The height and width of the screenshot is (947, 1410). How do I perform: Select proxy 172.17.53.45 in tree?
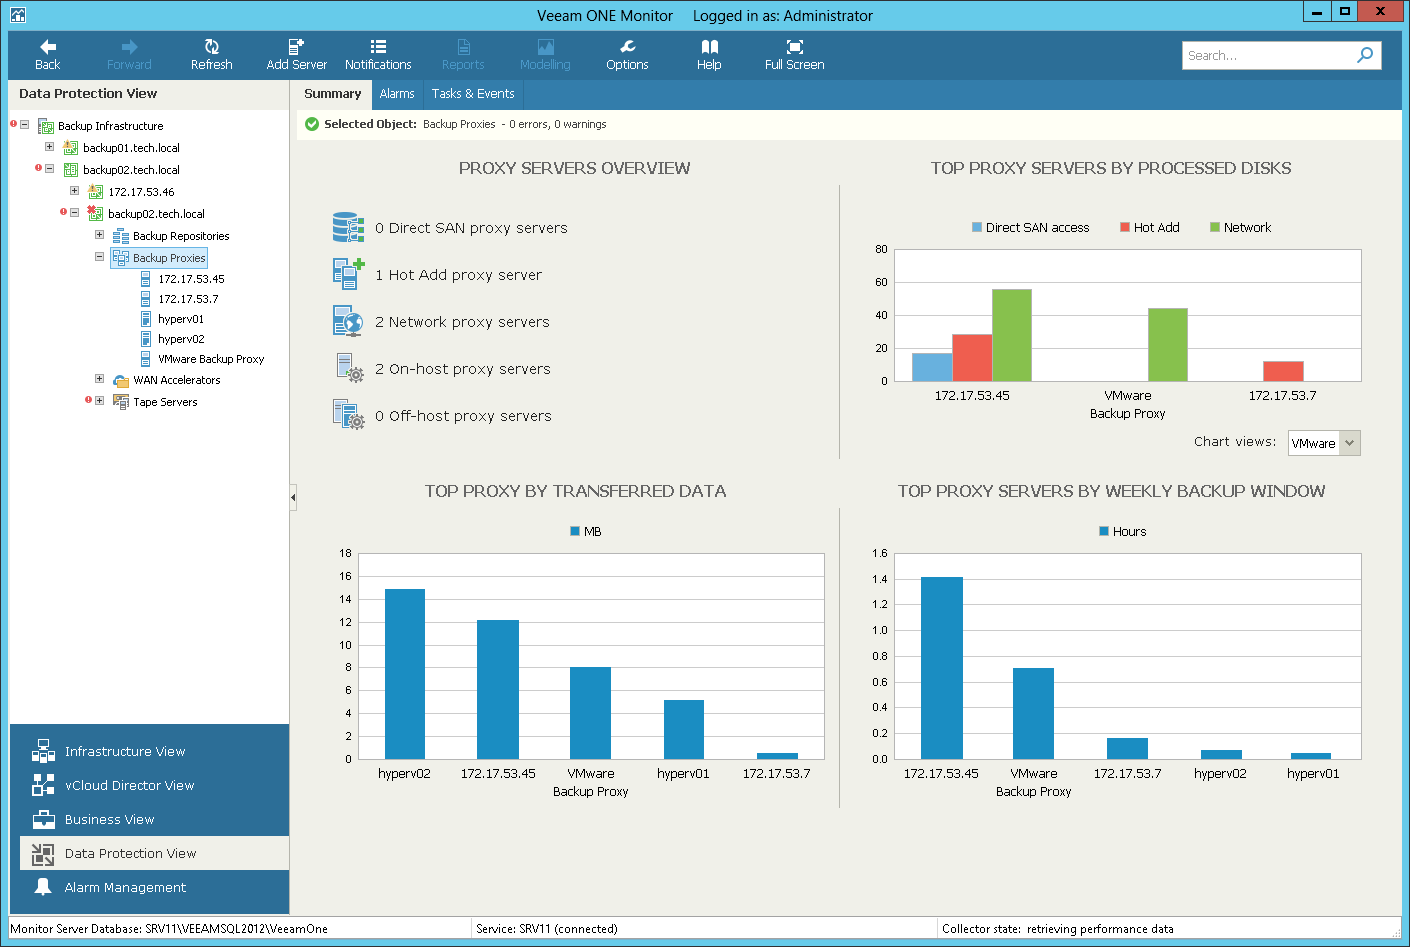tap(191, 279)
